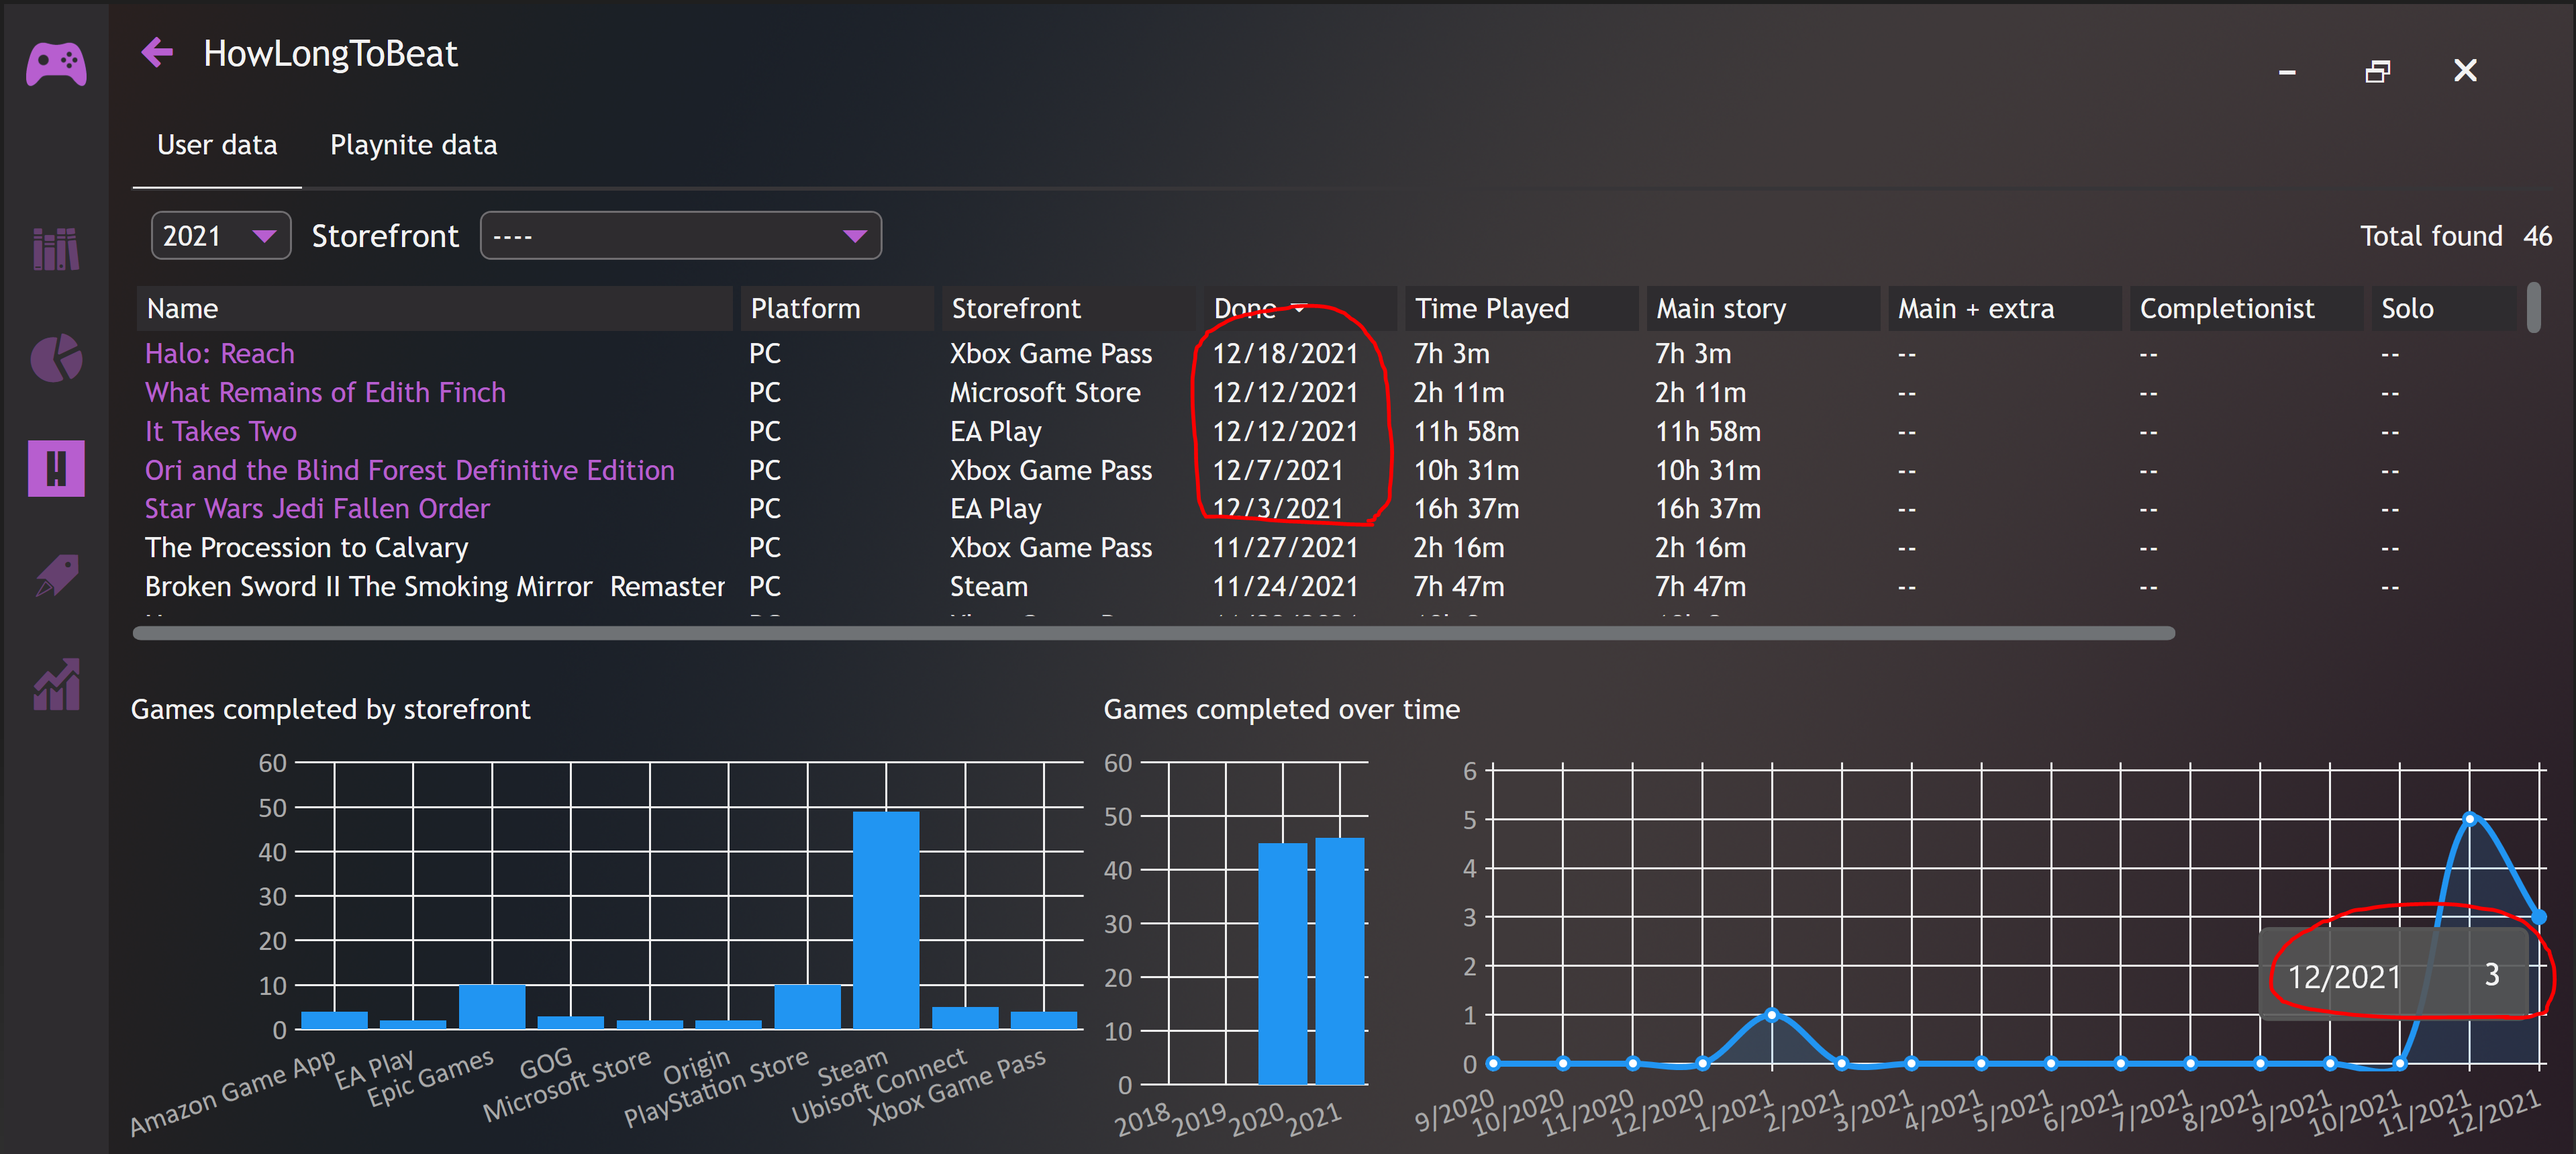2576x1154 pixels.
Task: Sort by the Platform column header
Action: (x=837, y=308)
